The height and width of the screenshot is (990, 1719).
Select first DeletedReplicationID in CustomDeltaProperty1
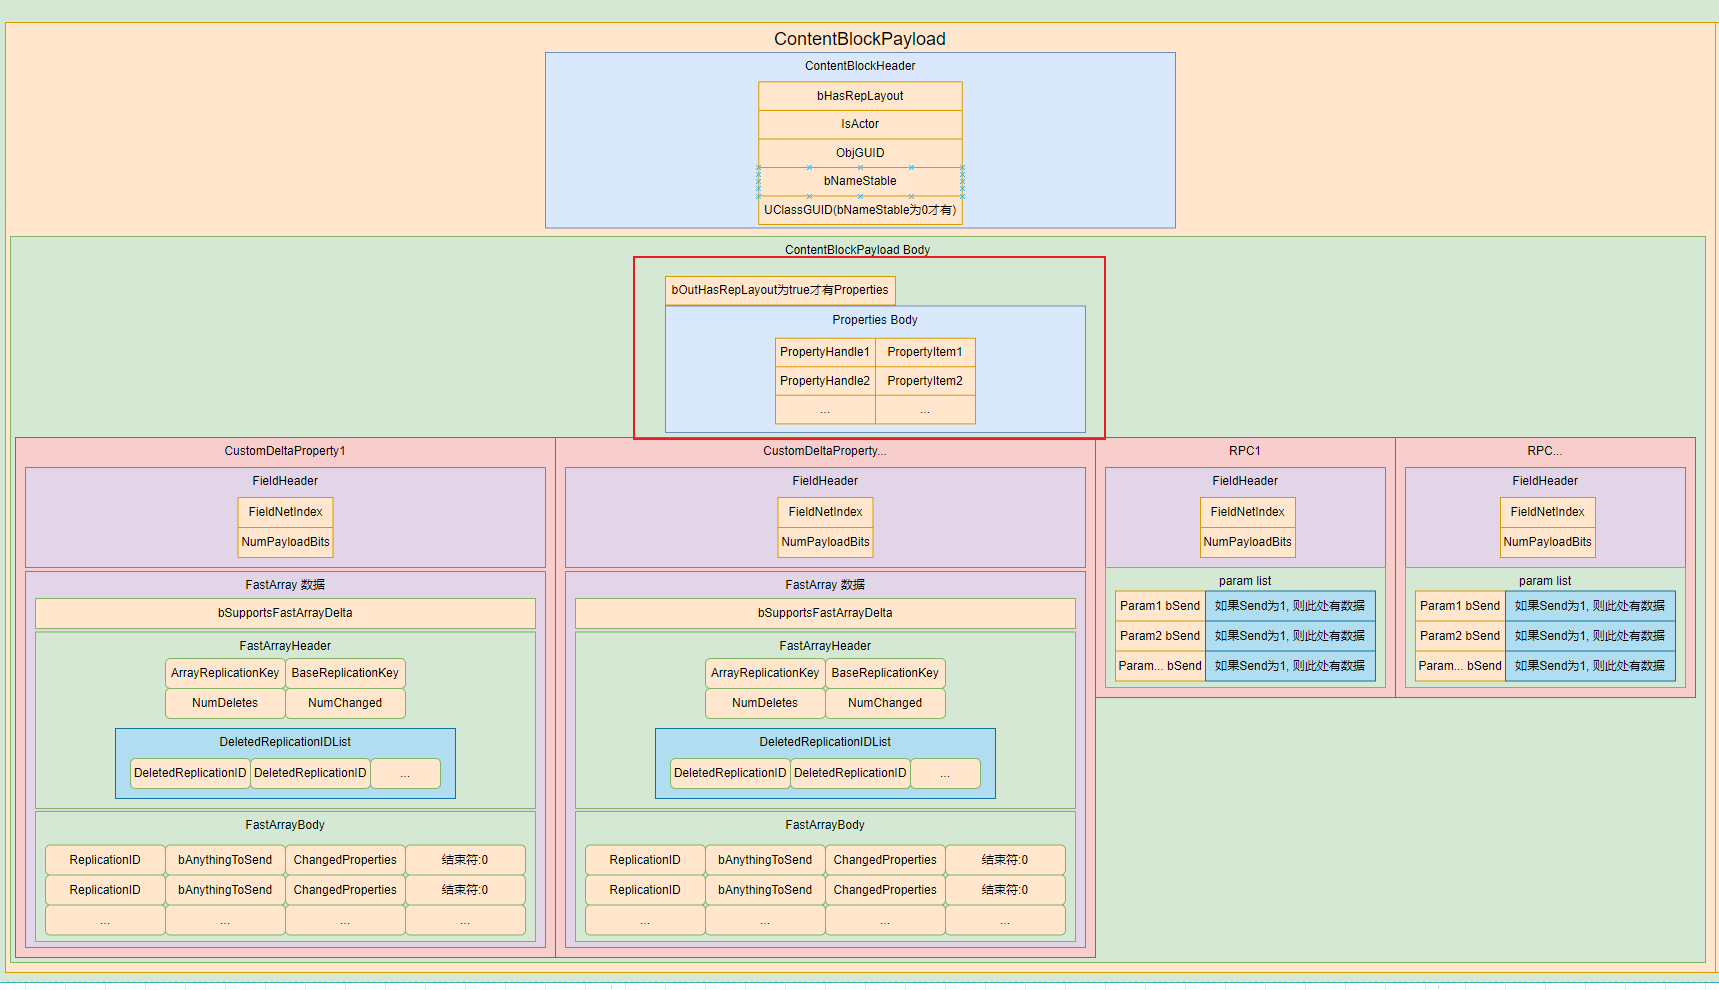tap(190, 773)
